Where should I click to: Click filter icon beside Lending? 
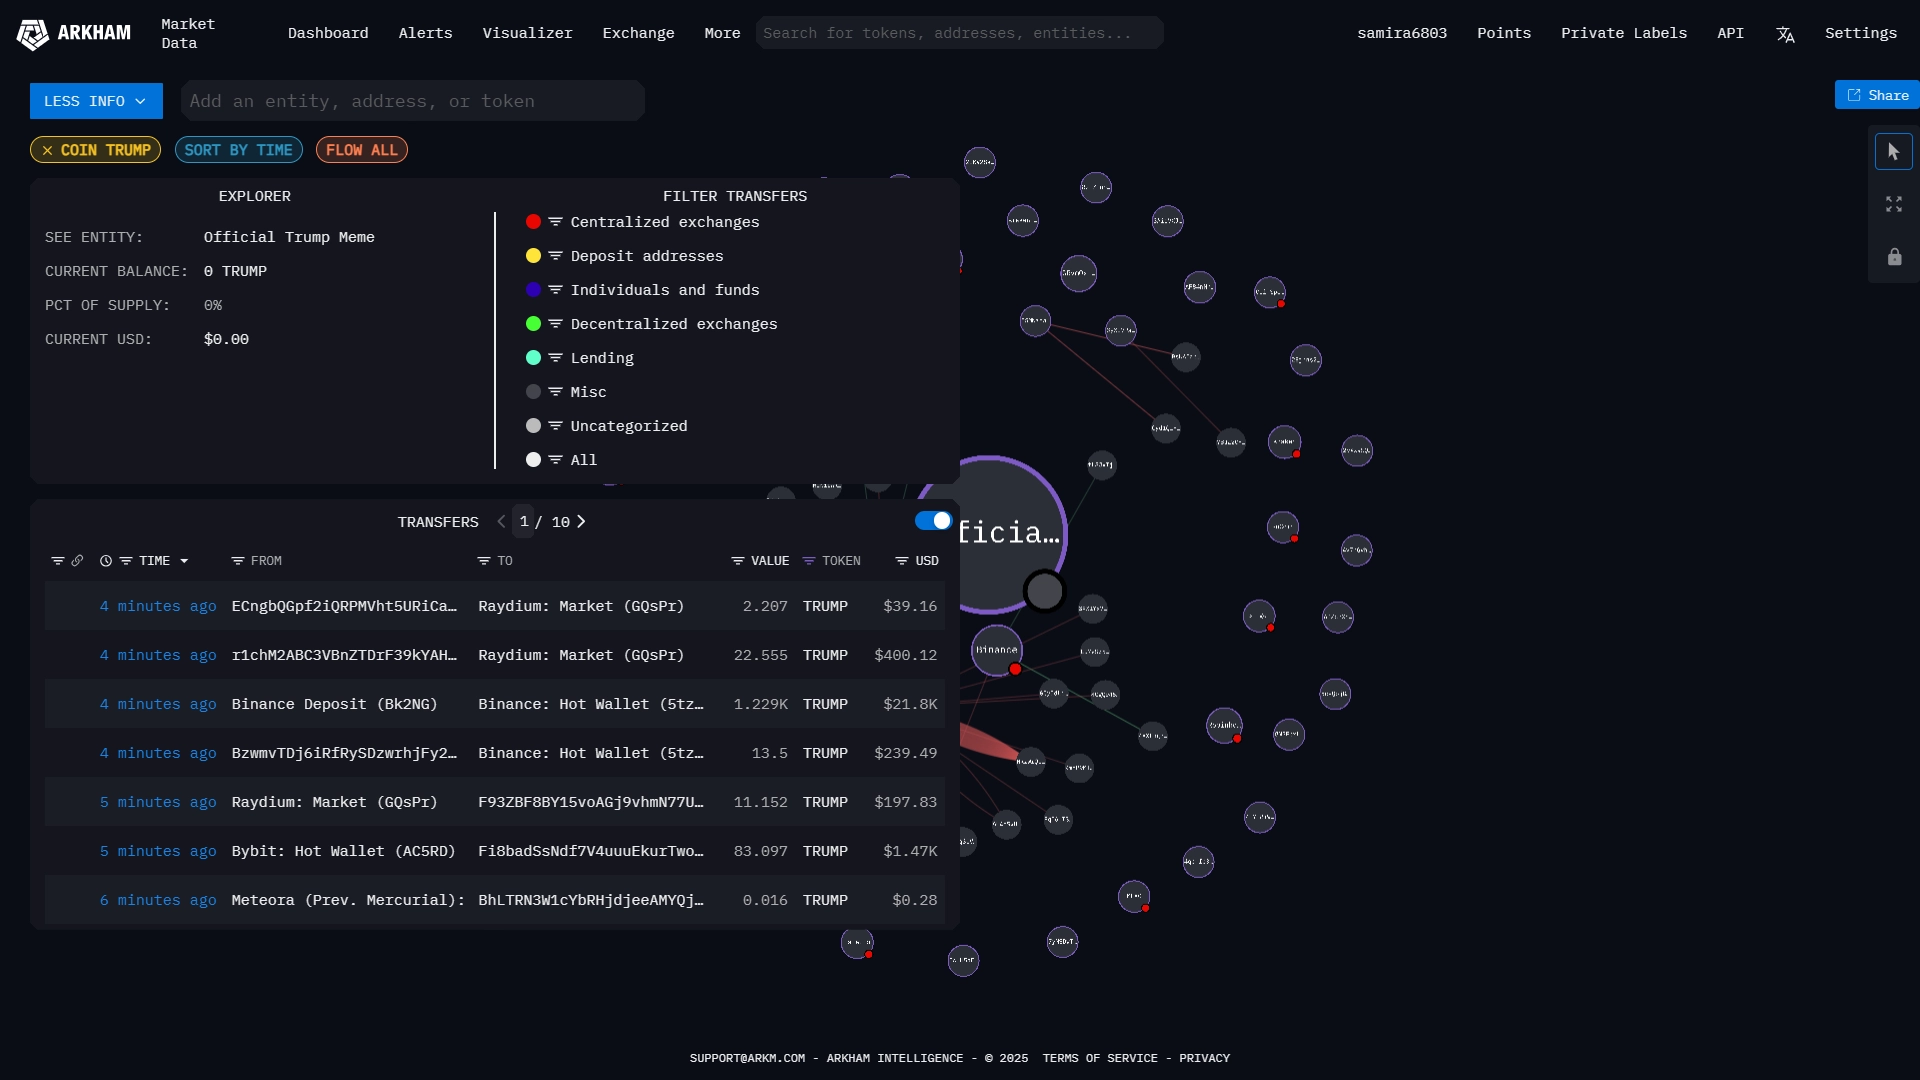[555, 358]
